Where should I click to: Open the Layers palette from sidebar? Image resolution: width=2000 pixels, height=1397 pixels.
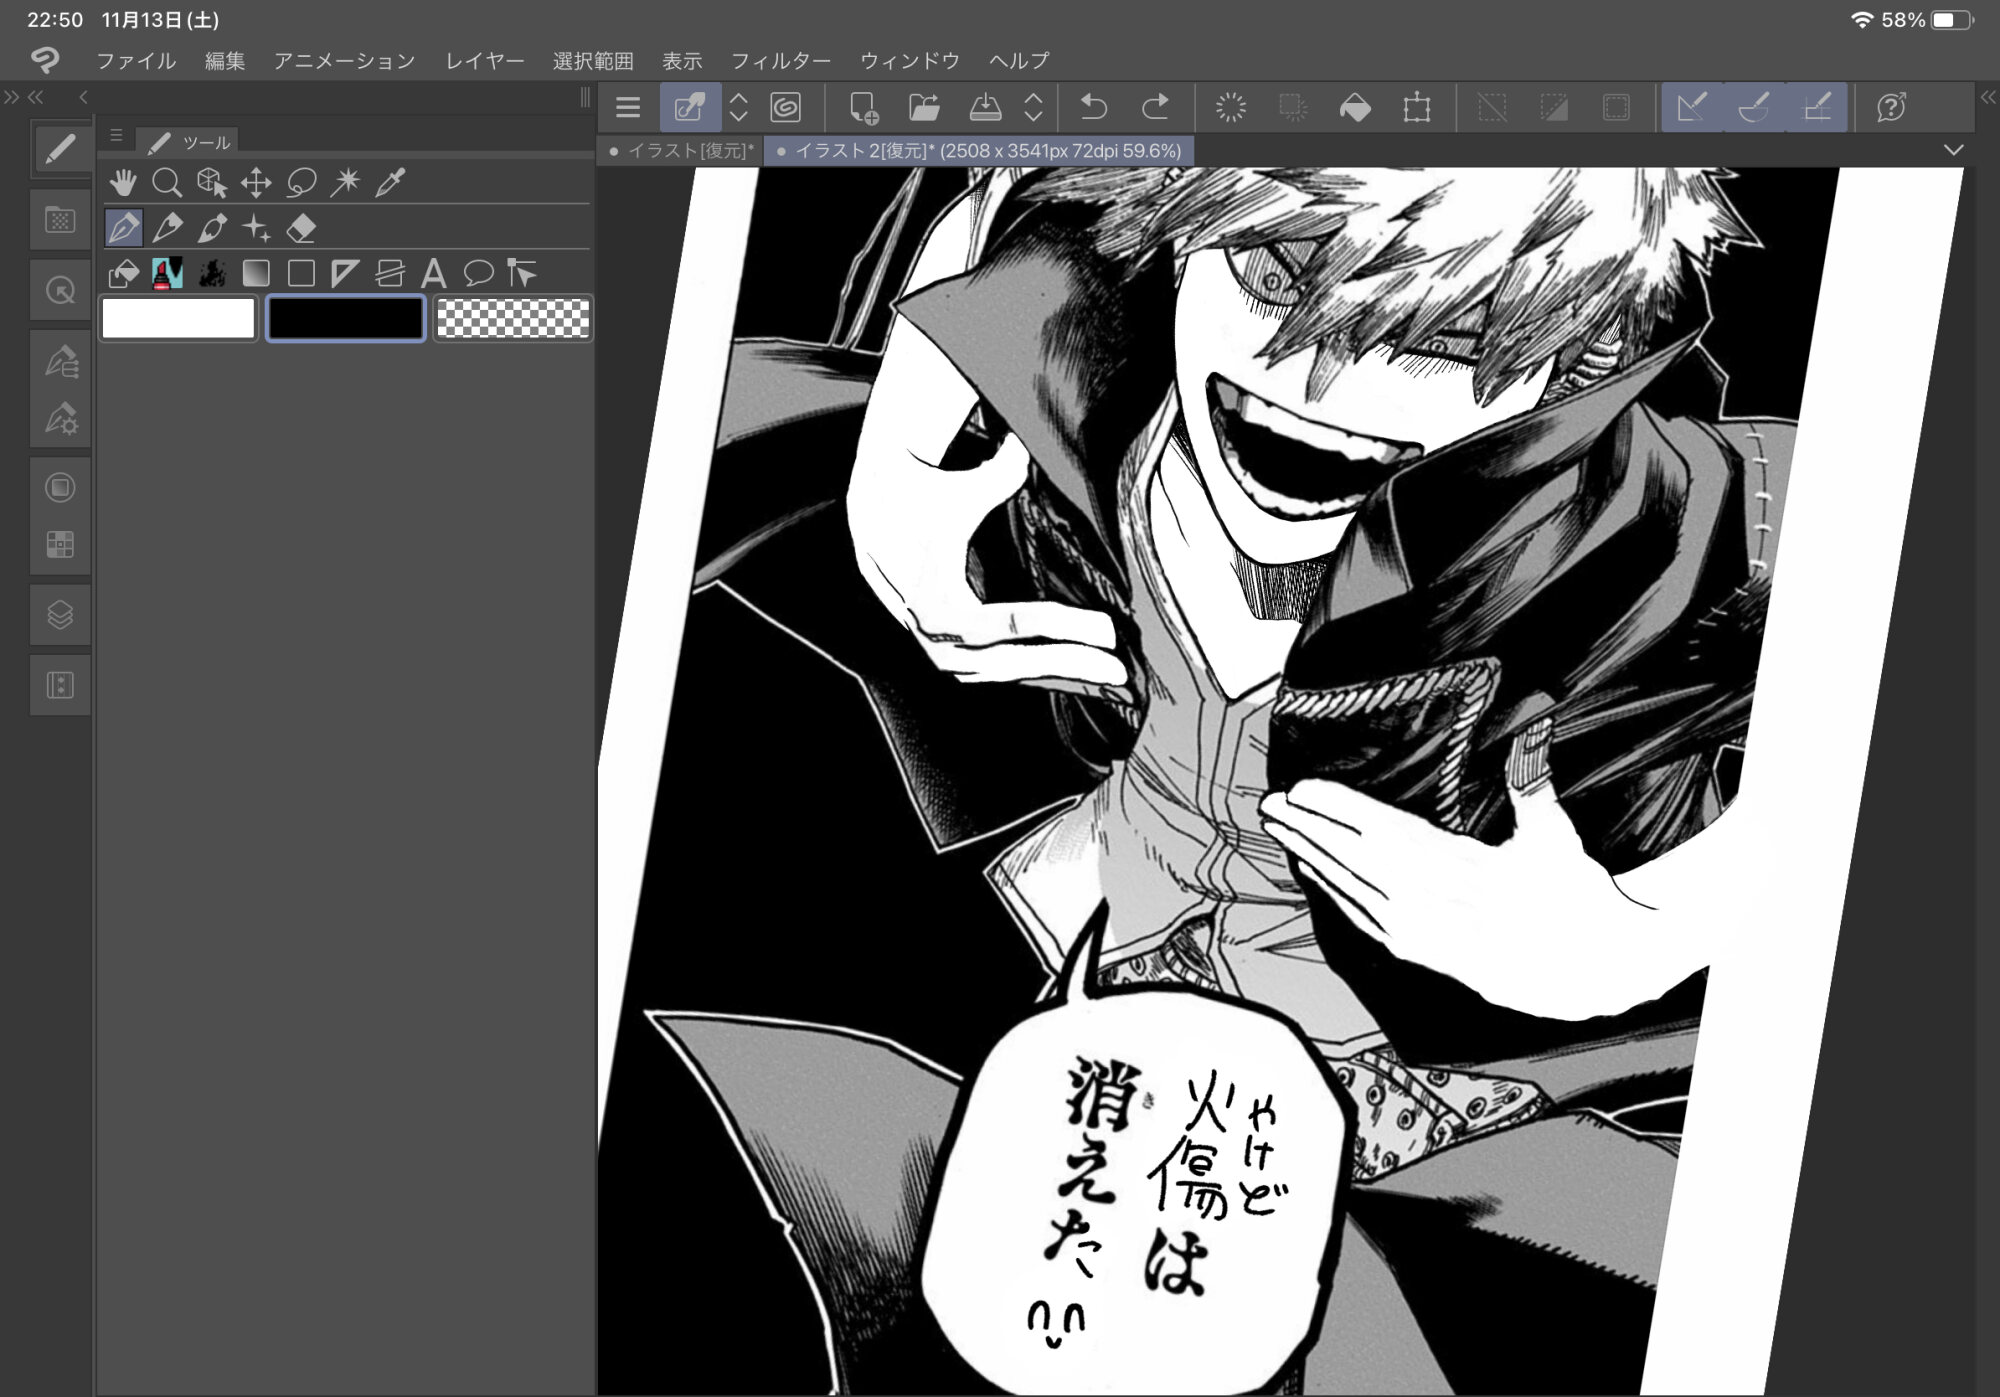(x=60, y=614)
